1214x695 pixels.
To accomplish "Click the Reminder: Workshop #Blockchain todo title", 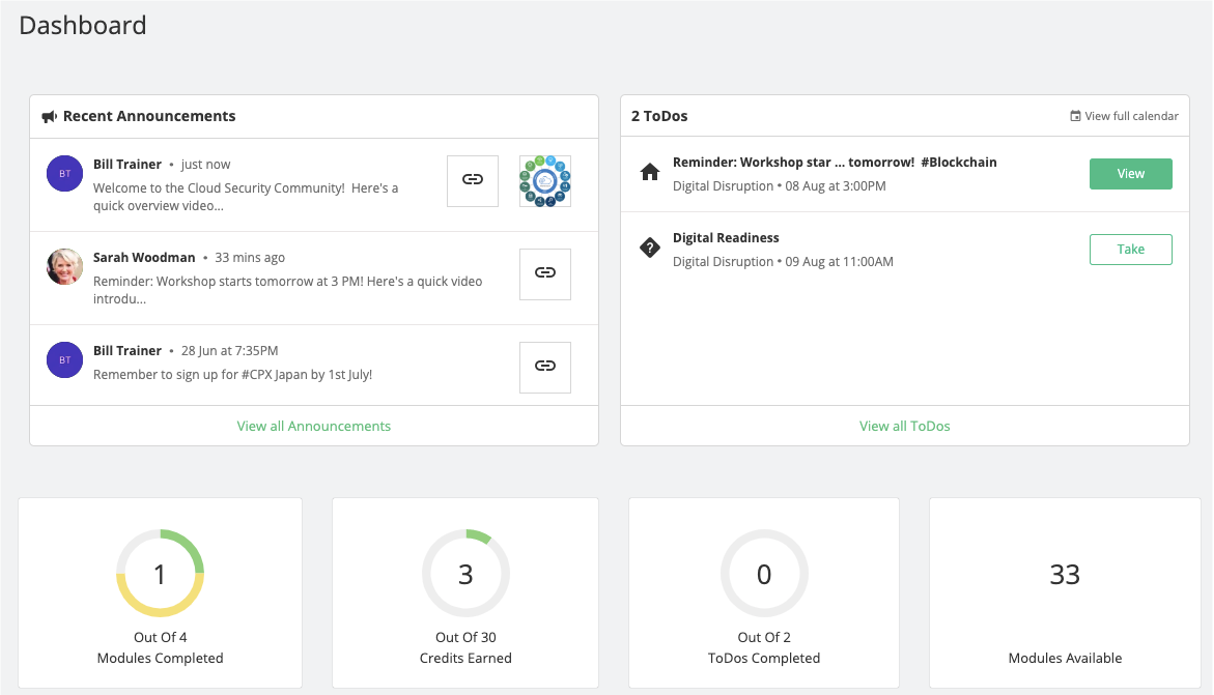I will [x=835, y=162].
